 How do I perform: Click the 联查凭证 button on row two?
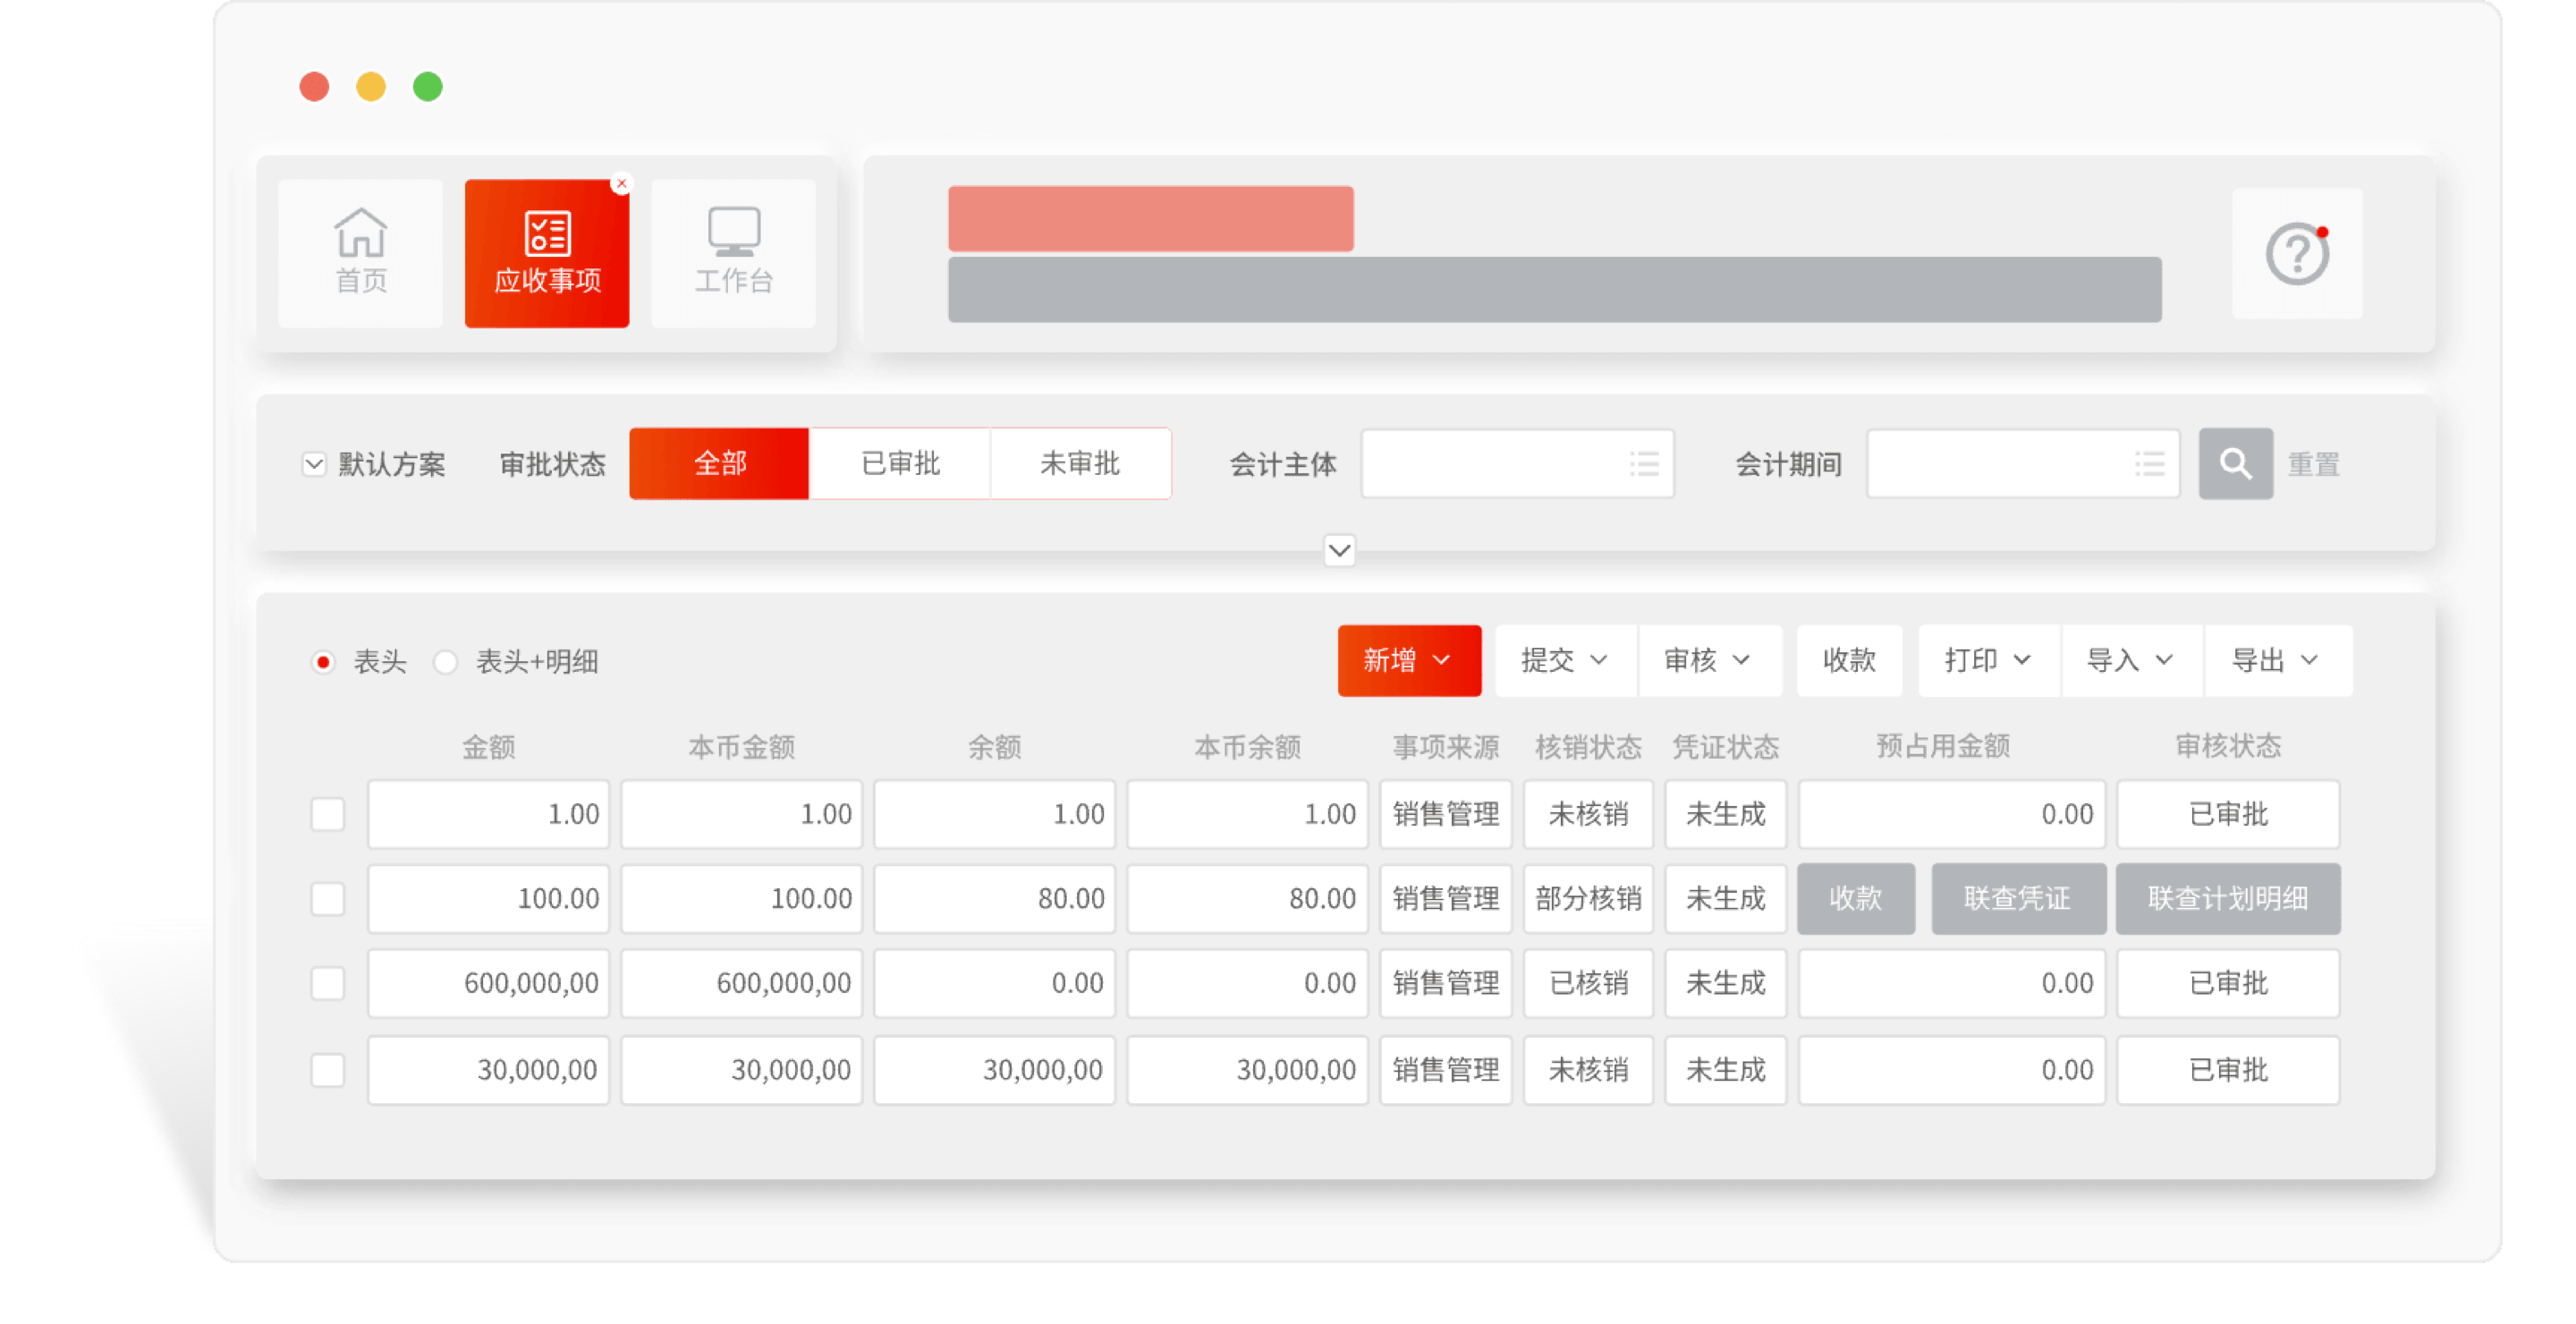tap(2018, 898)
